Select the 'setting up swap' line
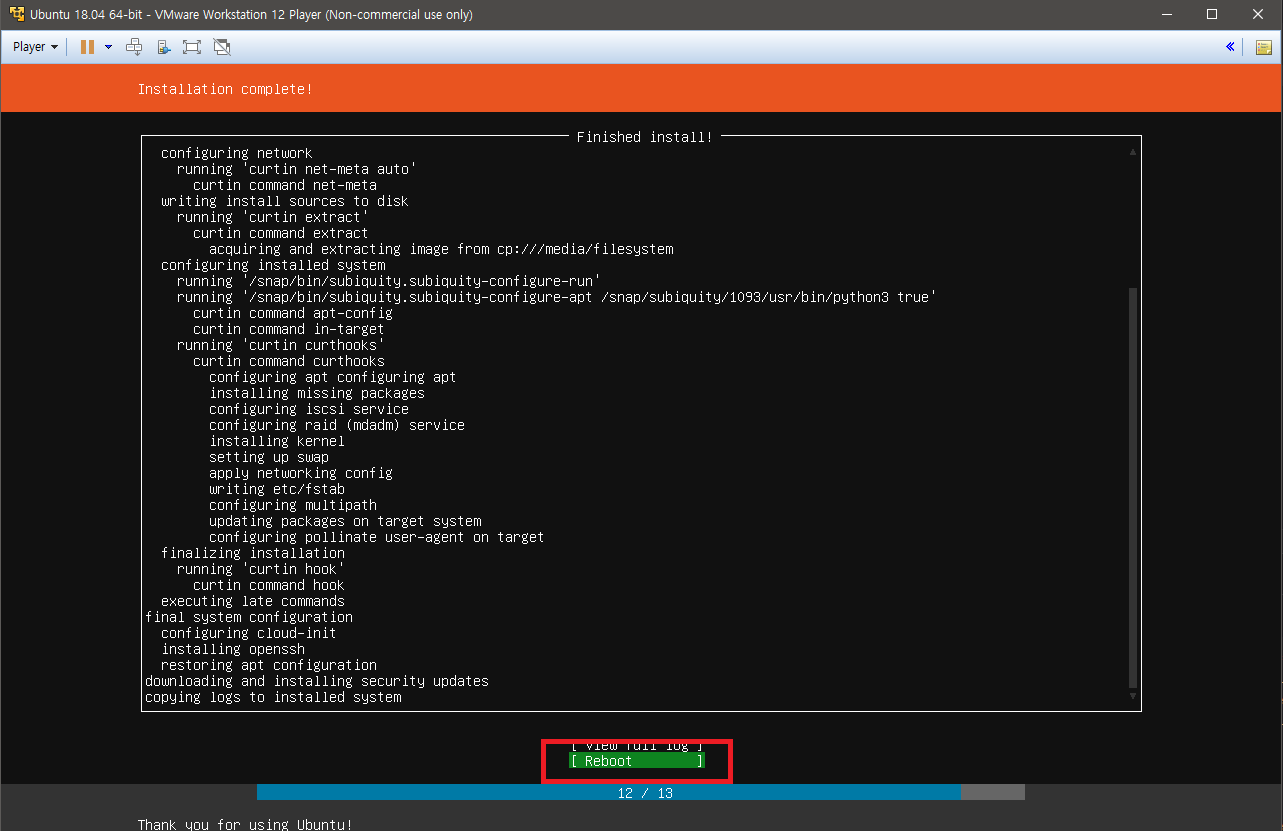1283x831 pixels. click(x=269, y=457)
